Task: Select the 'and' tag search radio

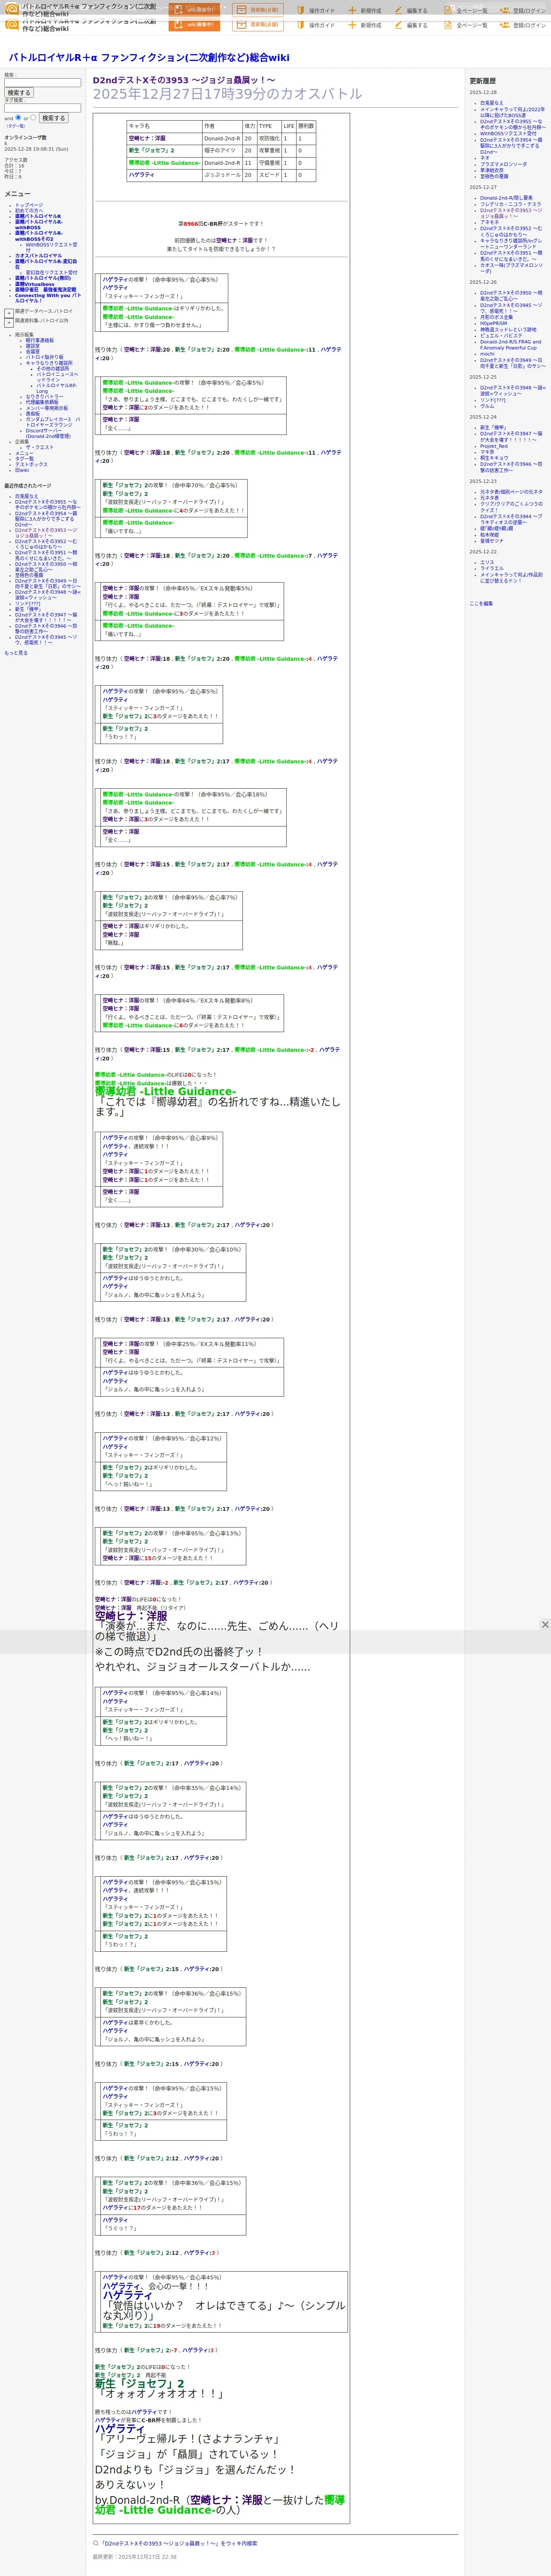Action: click(18, 117)
